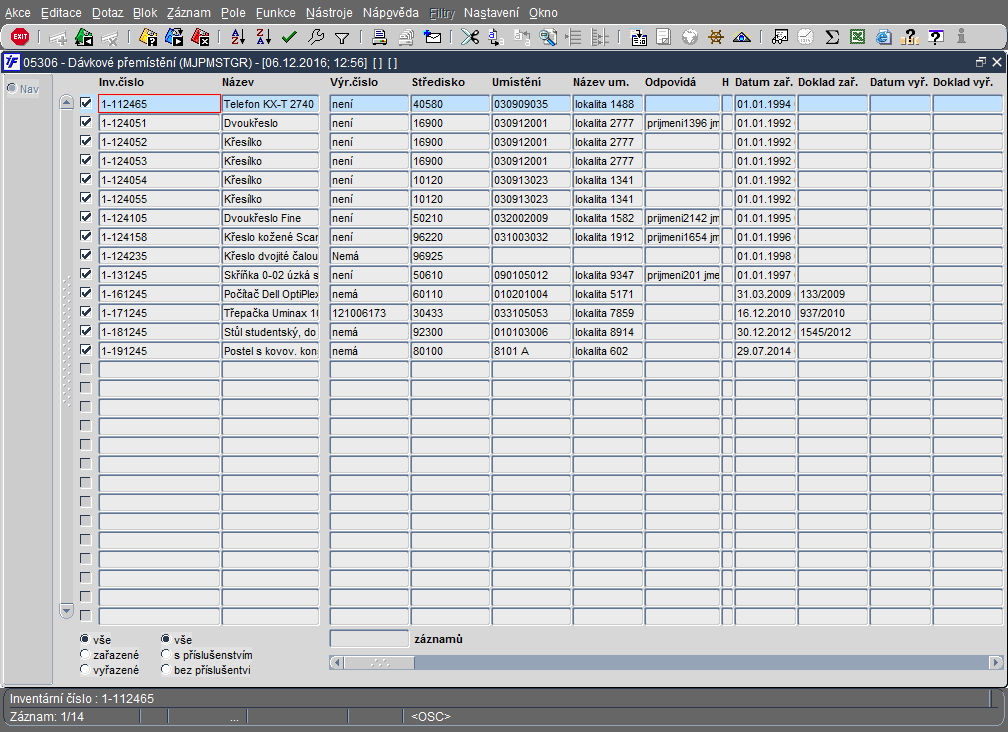Click the ship's wheel navigation icon
Screen dimensions: 1008x732
(716, 37)
